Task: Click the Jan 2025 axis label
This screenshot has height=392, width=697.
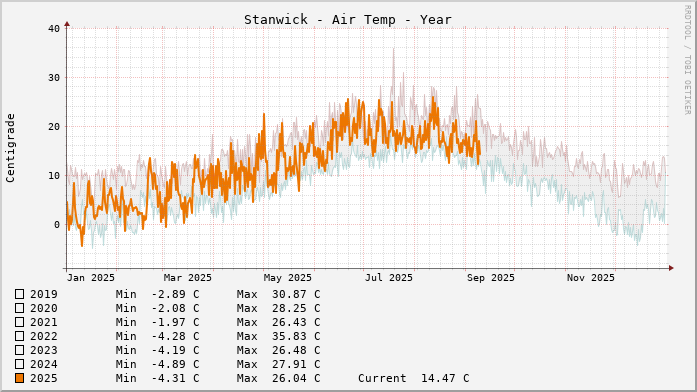Action: [91, 278]
